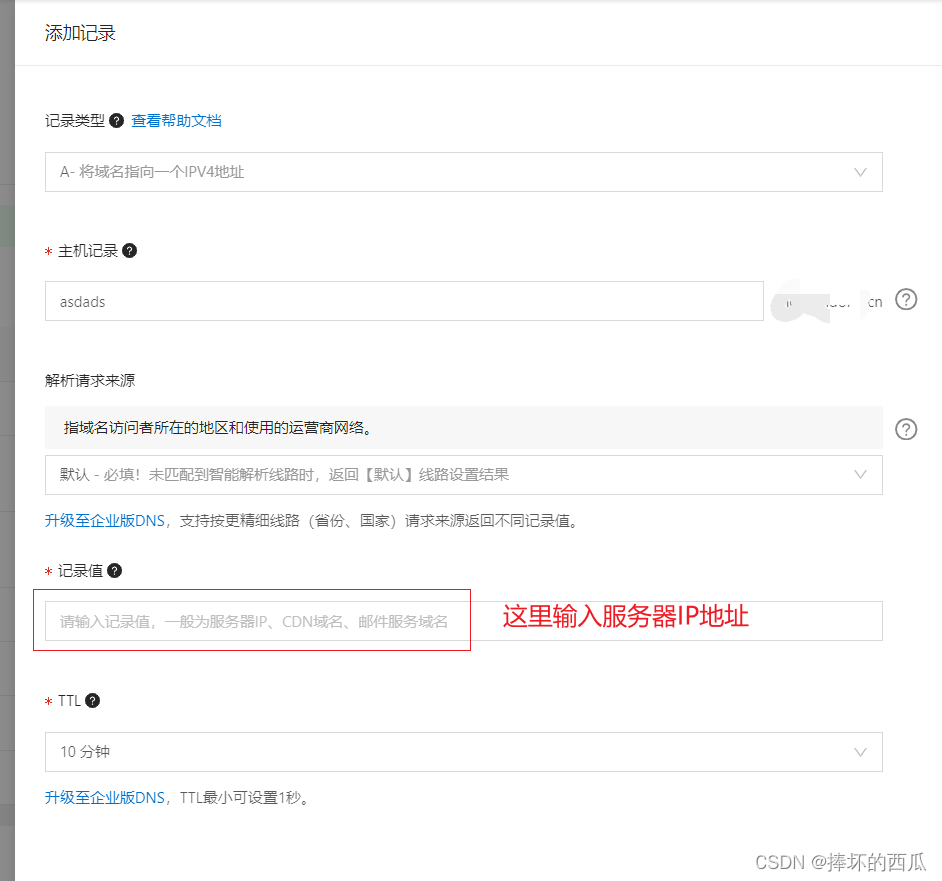Open 升级至企业版DNS link under TTL
This screenshot has width=942, height=881.
pos(105,797)
